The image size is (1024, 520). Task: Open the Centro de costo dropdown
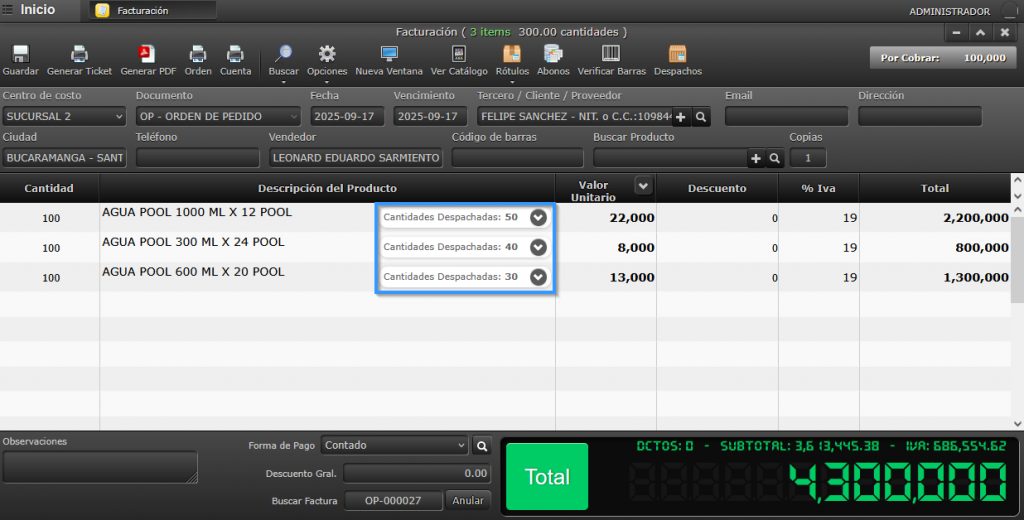point(64,116)
